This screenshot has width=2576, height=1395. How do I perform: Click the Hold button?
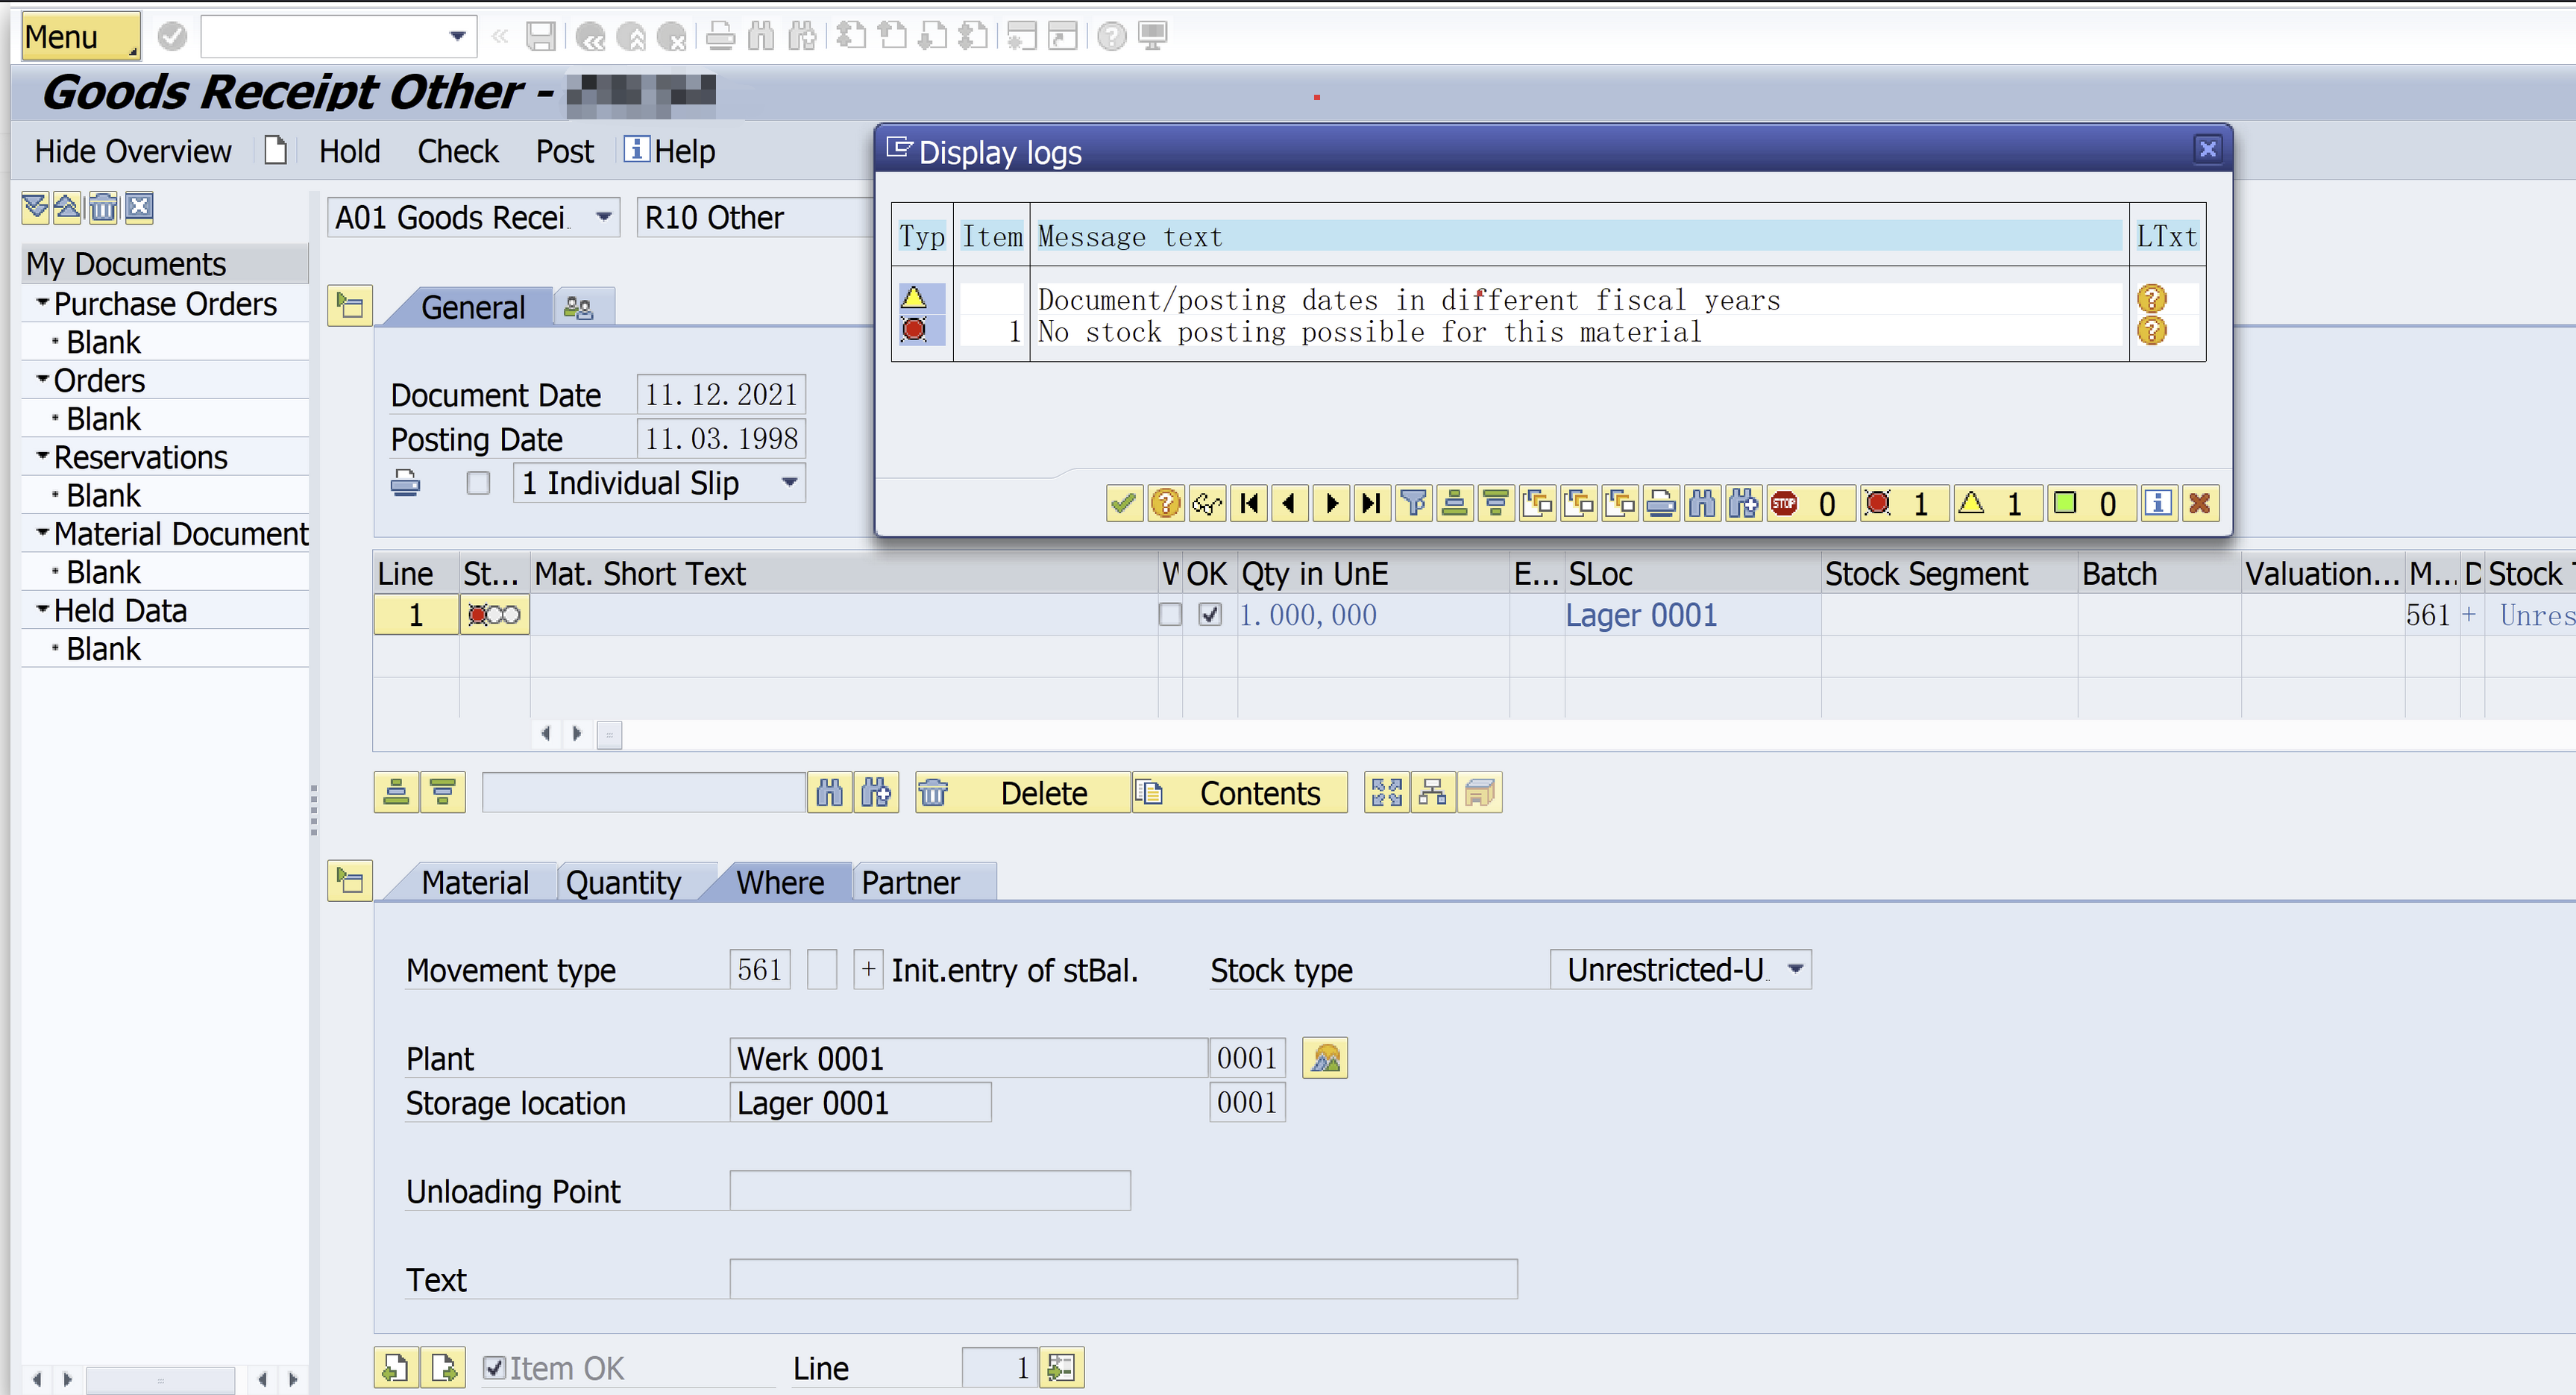tap(349, 151)
